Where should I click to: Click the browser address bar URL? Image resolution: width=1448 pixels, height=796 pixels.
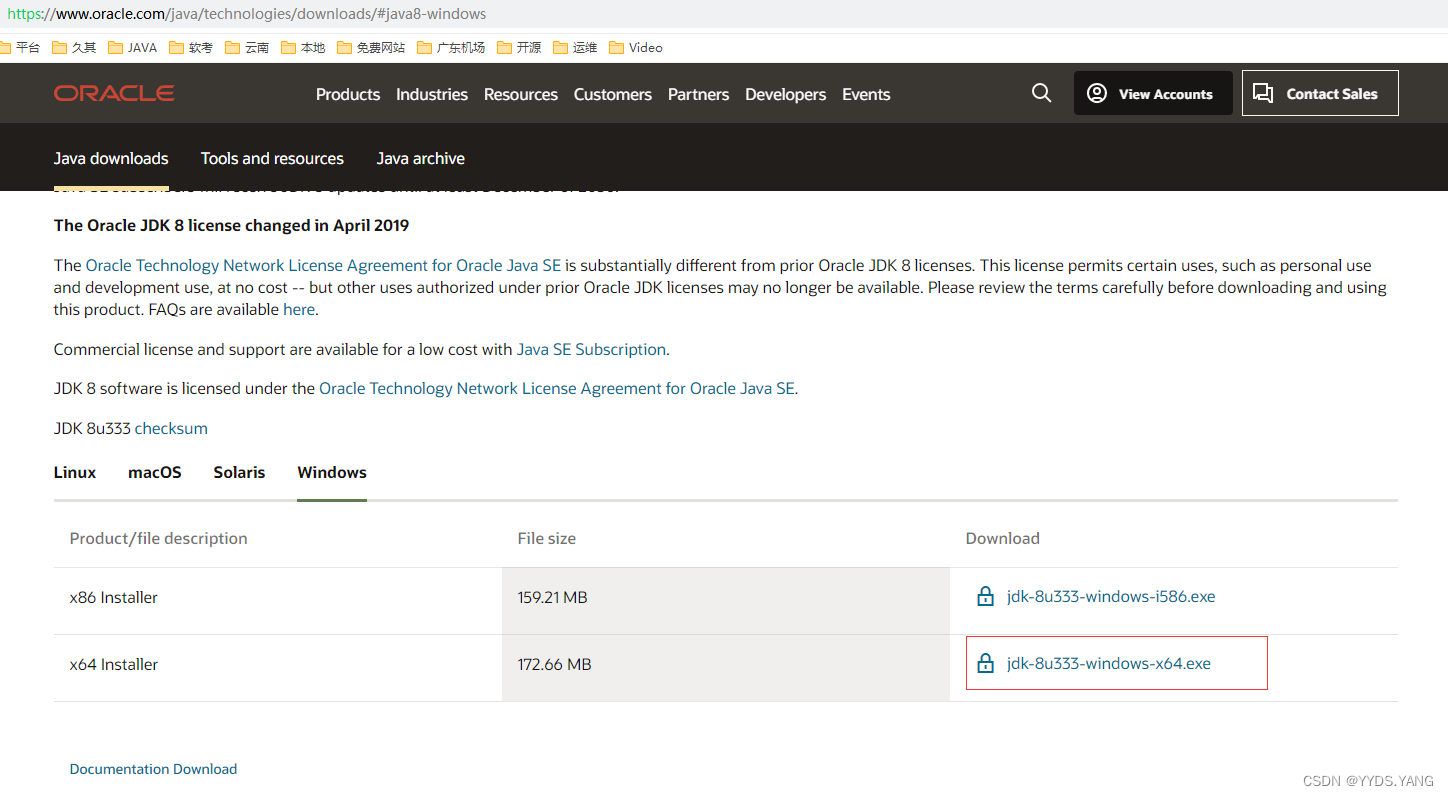click(247, 14)
